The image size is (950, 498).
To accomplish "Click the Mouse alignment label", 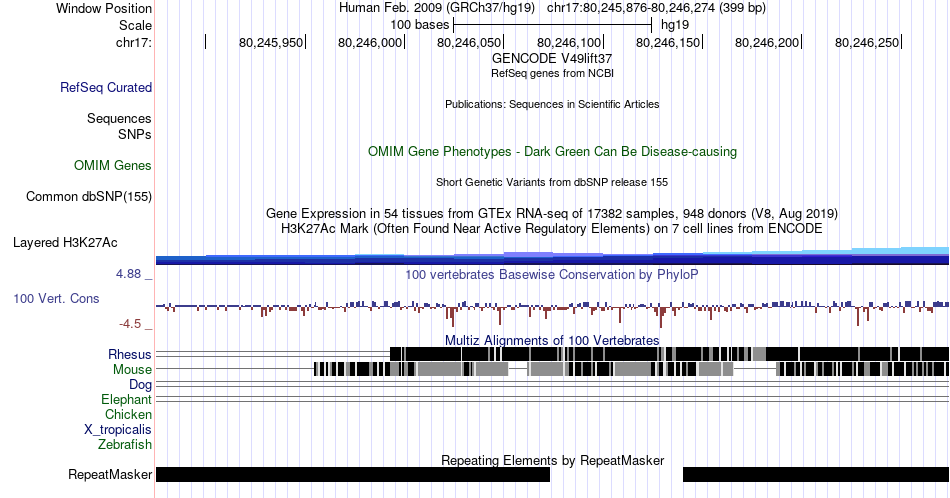I will (132, 369).
